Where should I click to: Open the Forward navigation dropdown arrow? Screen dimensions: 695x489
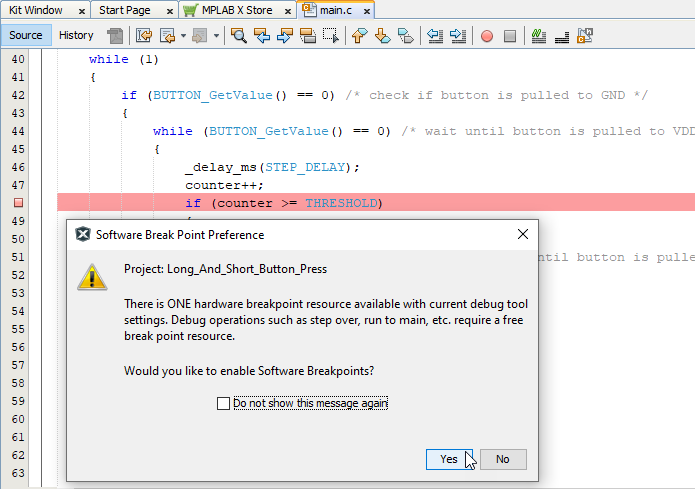217,36
